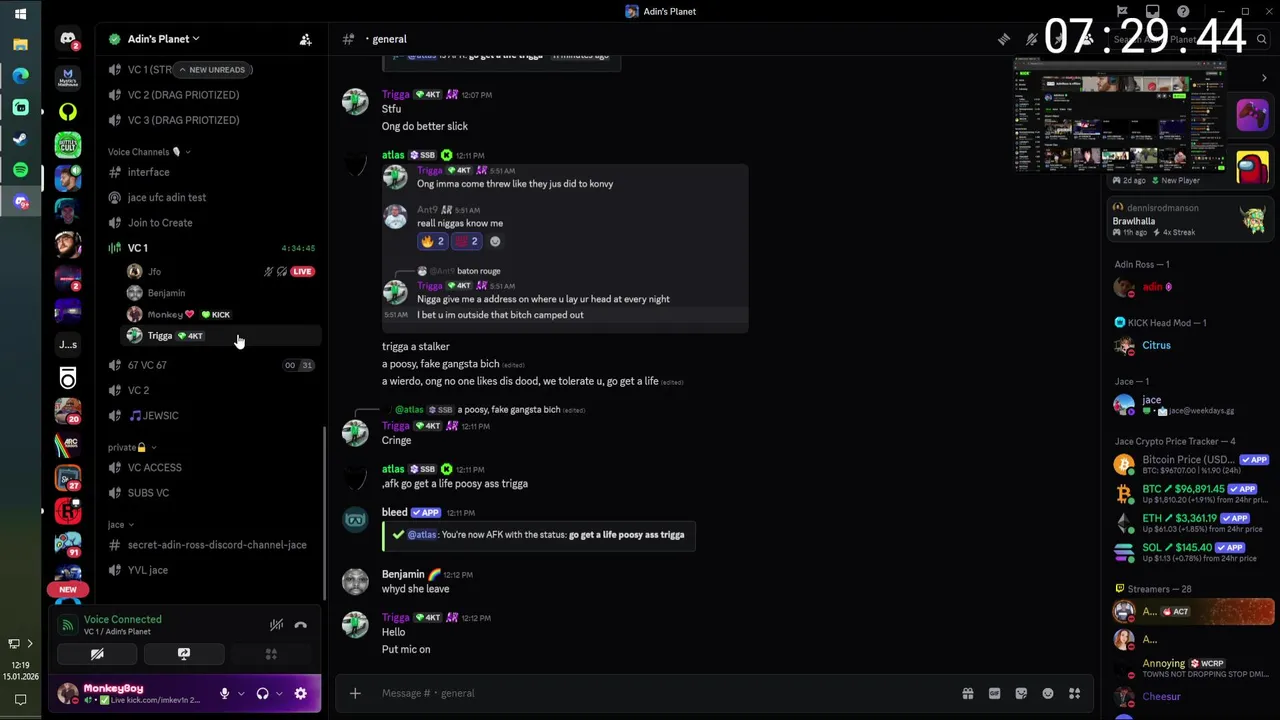Screen dimensions: 1280x720
Task: Open the Windows Start menu
Action: tap(20, 13)
